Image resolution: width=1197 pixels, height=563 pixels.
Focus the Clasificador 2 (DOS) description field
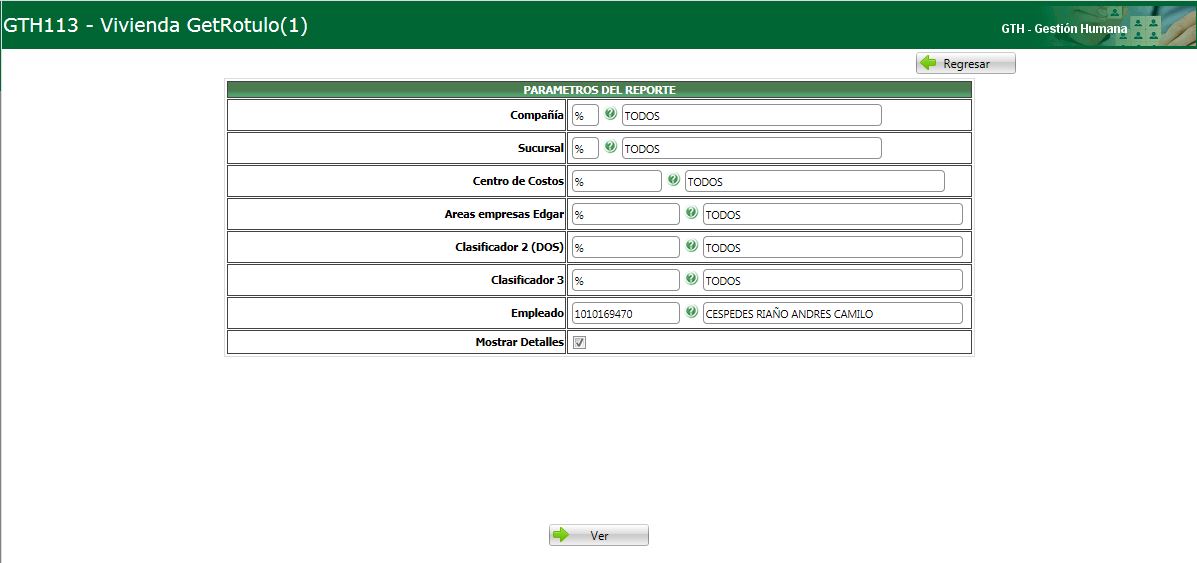click(x=833, y=247)
